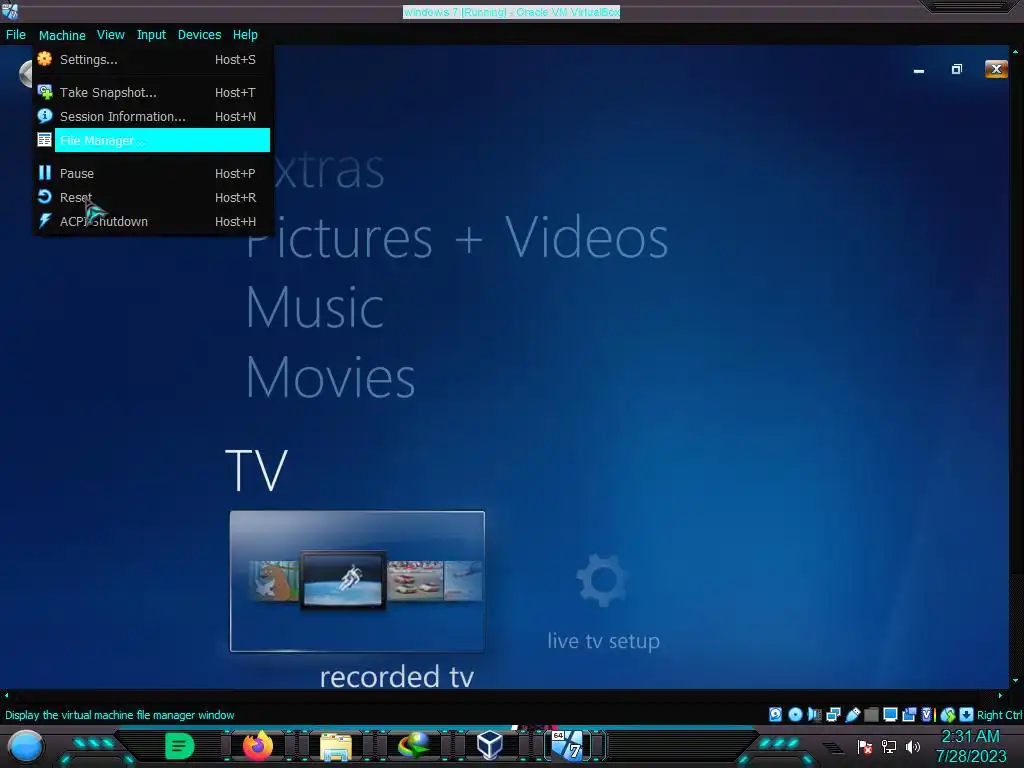This screenshot has height=768, width=1024.
Task: Click the Right Ctrl host key label
Action: (x=999, y=715)
